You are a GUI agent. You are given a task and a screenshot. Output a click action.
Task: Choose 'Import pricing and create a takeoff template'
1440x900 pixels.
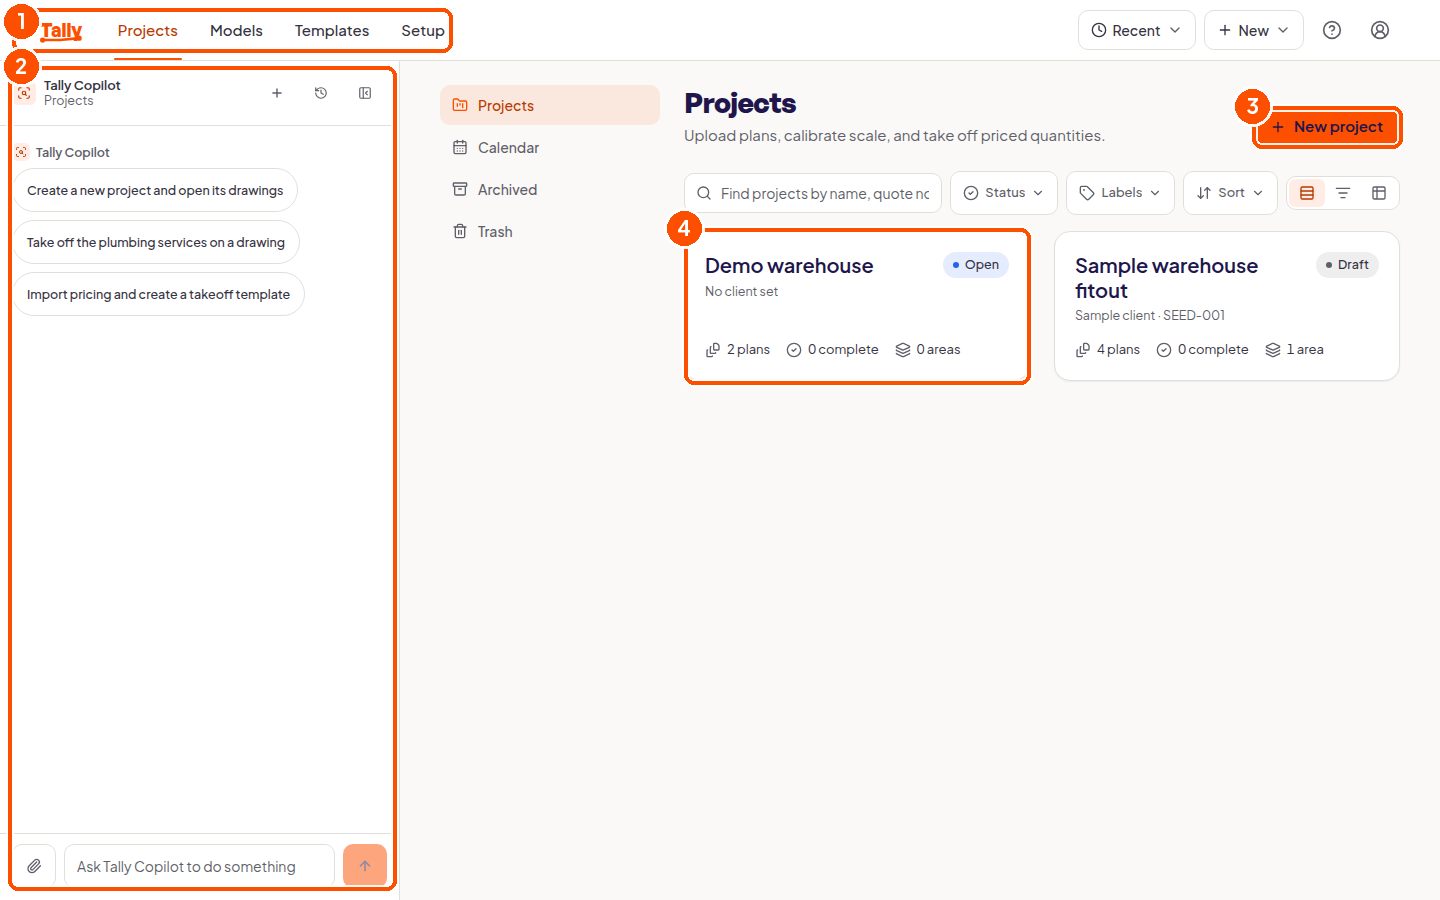pos(158,294)
